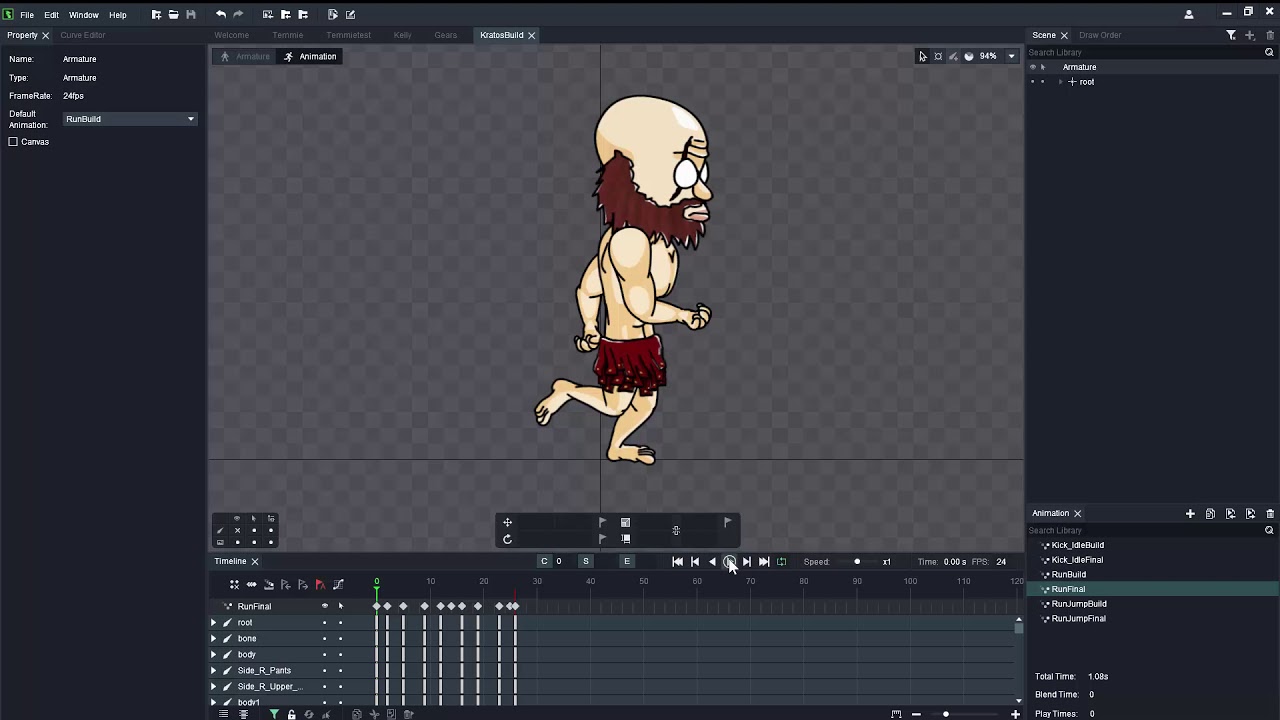Click the E button in timeline header
The width and height of the screenshot is (1280, 720).
(x=627, y=562)
